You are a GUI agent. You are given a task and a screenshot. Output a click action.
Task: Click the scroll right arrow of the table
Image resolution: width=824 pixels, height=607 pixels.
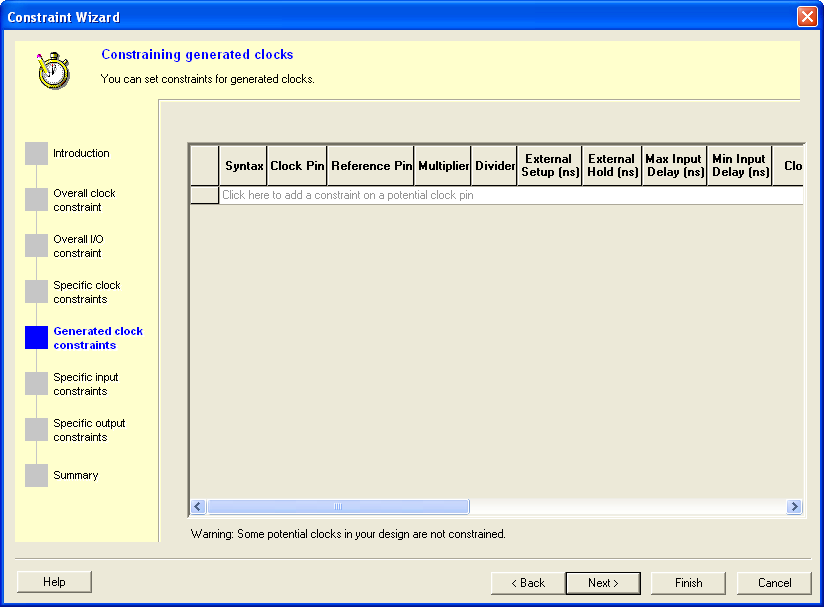[x=794, y=507]
